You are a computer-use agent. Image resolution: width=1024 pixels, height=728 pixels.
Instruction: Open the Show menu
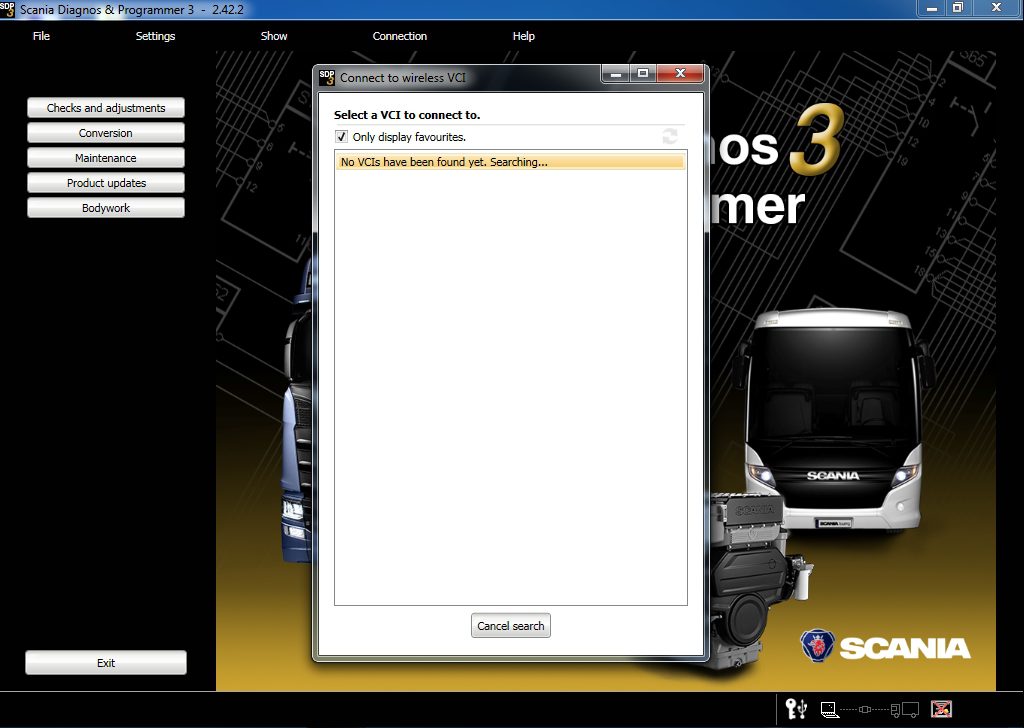pyautogui.click(x=273, y=36)
